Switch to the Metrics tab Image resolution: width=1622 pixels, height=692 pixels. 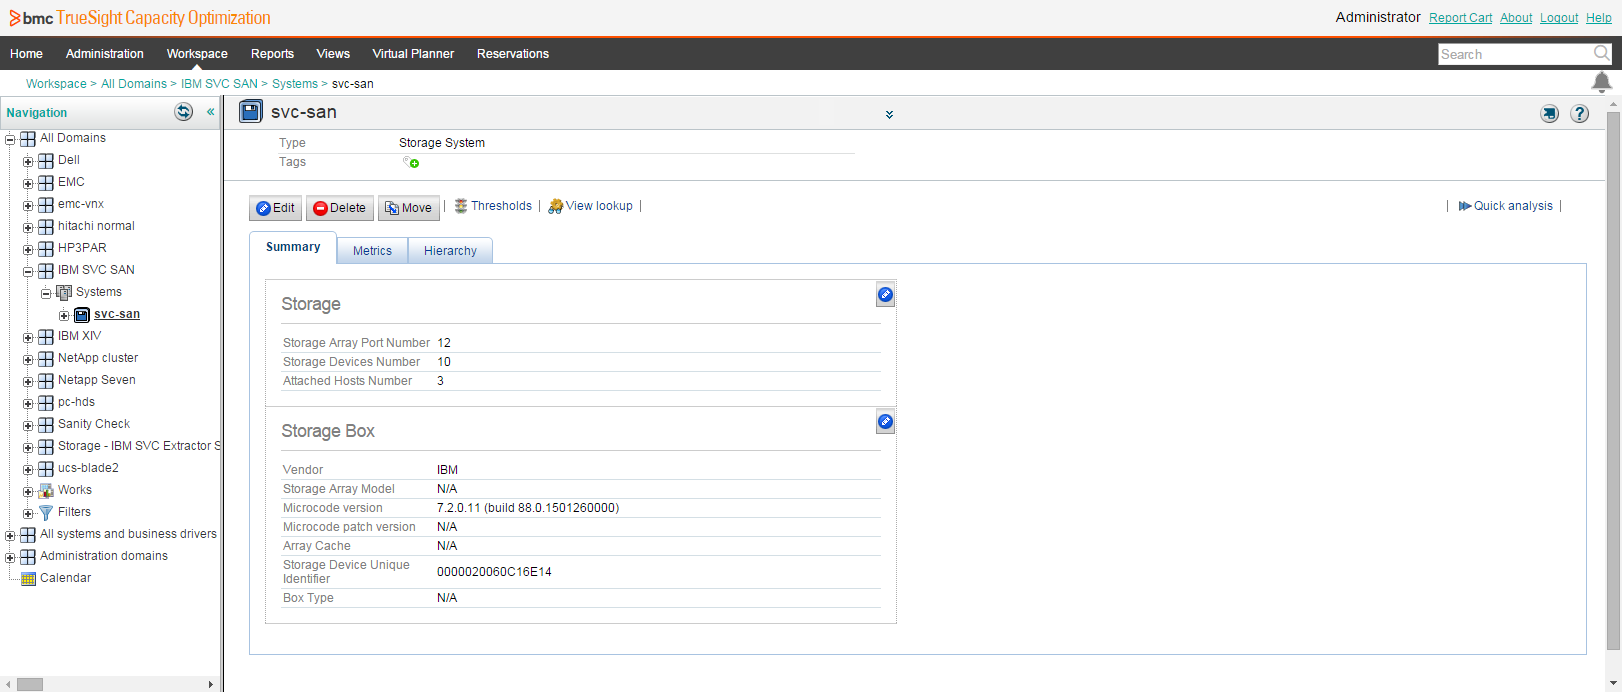pos(372,251)
